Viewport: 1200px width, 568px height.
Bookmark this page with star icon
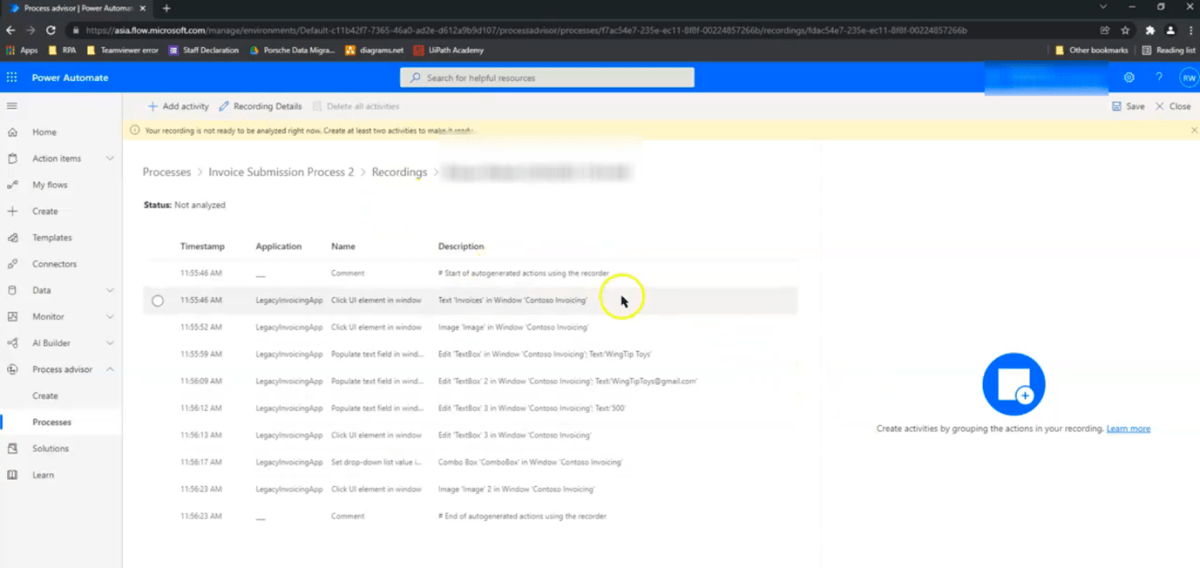(x=1125, y=30)
